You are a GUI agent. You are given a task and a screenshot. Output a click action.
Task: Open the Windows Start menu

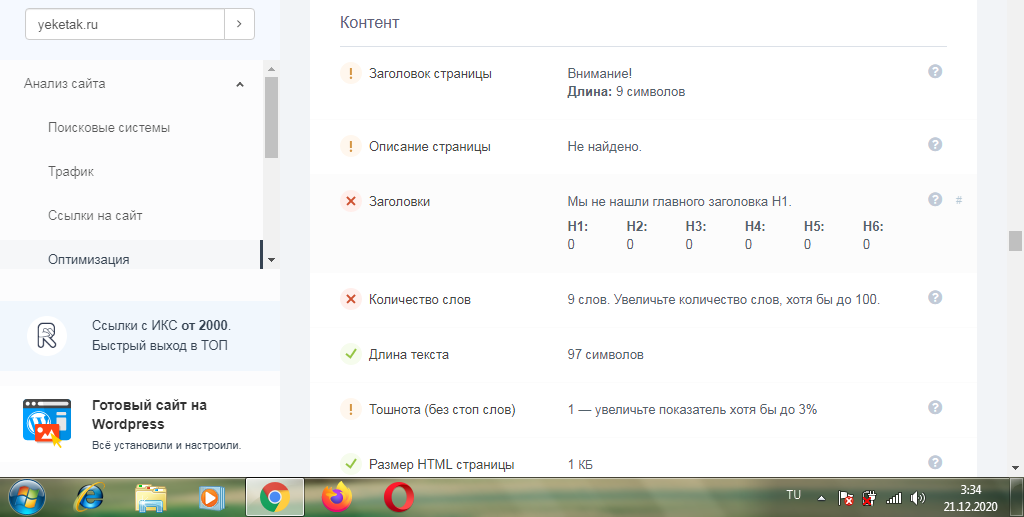coord(26,498)
